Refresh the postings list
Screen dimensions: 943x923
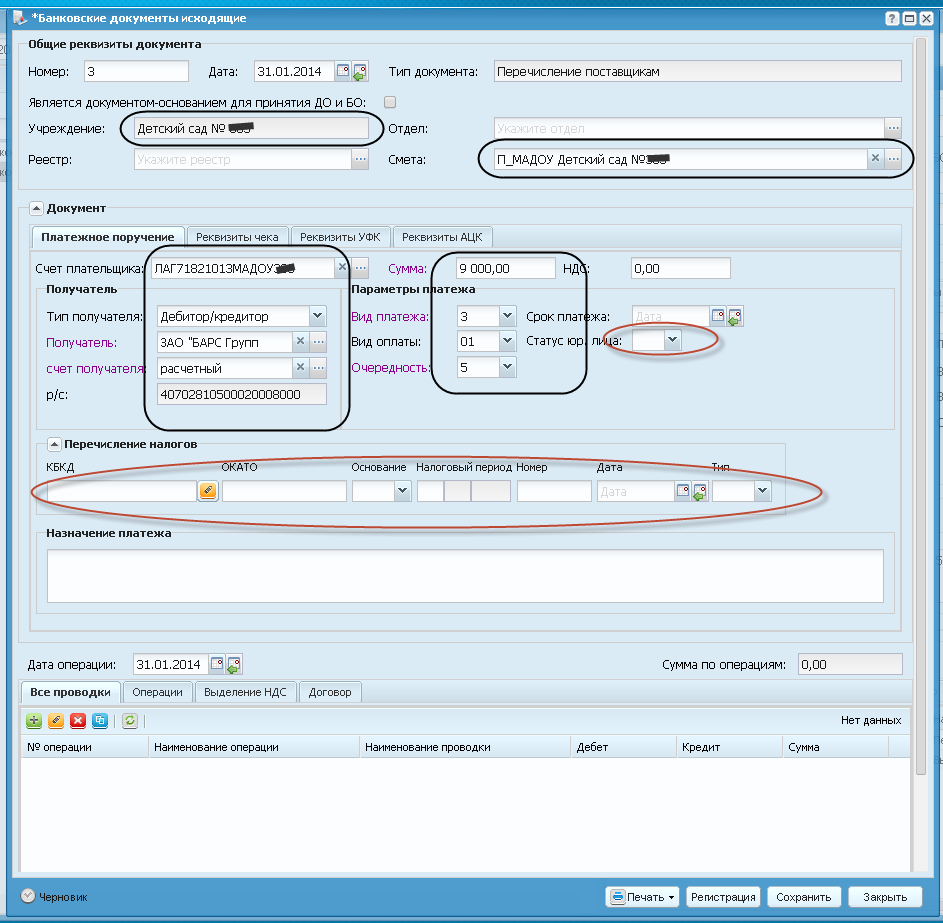130,720
